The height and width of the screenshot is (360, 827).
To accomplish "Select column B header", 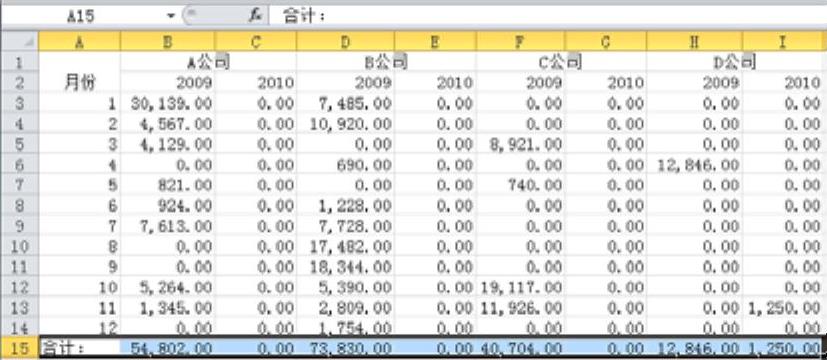I will point(168,42).
